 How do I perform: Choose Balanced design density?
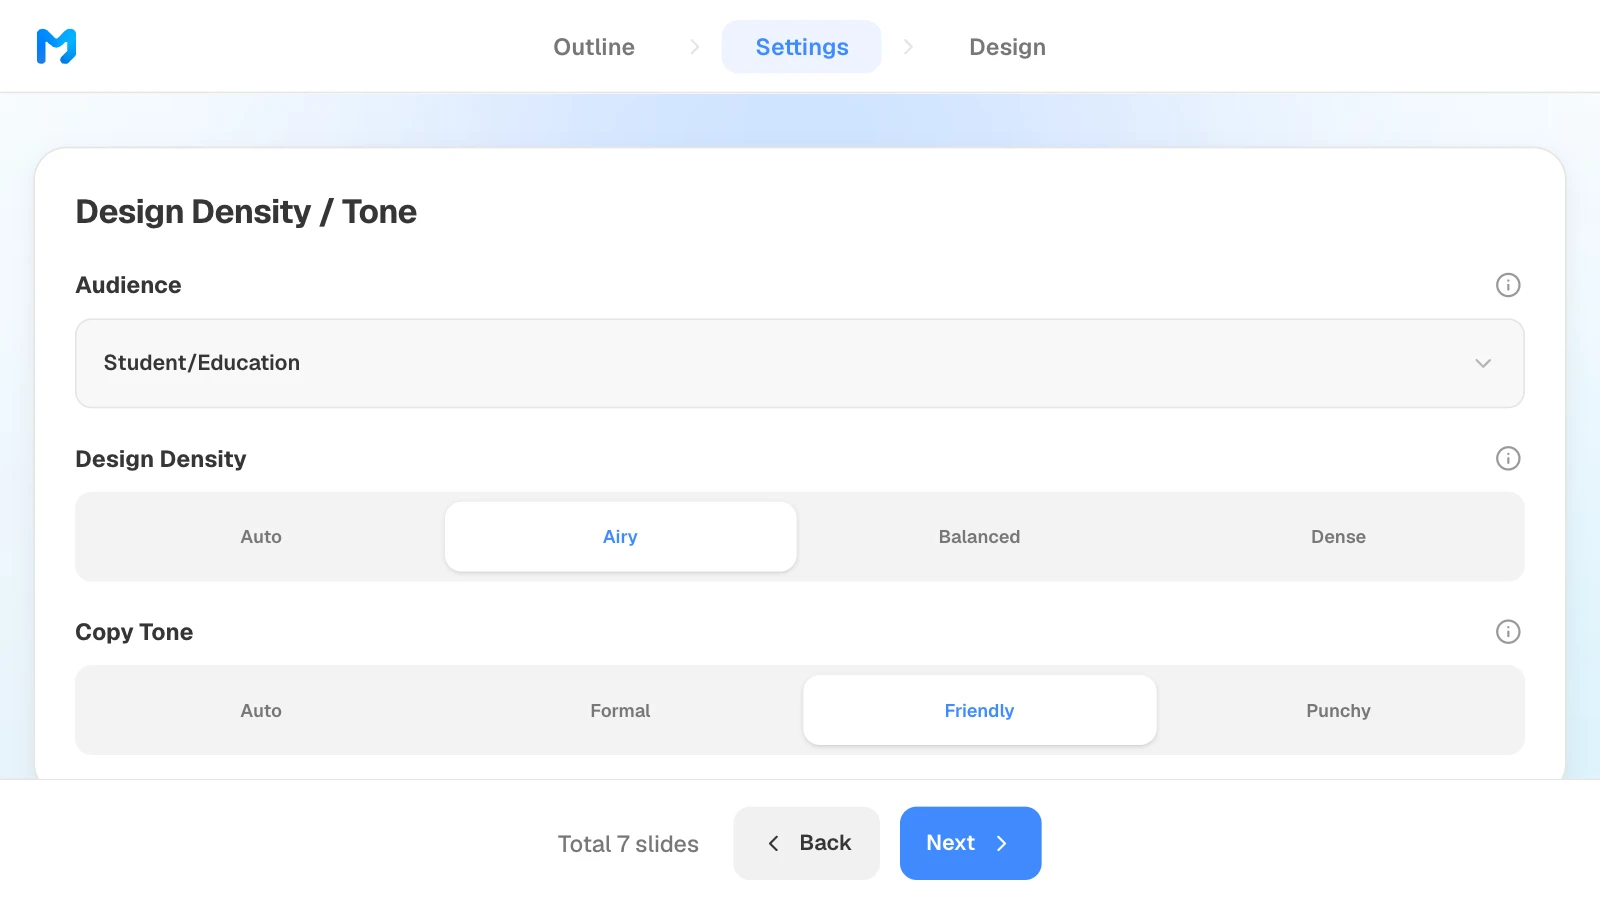click(x=979, y=537)
